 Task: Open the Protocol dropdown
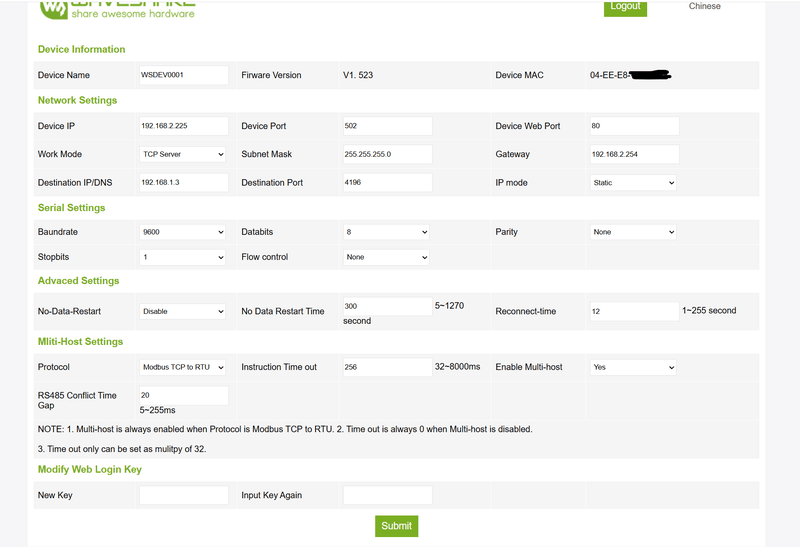(183, 367)
